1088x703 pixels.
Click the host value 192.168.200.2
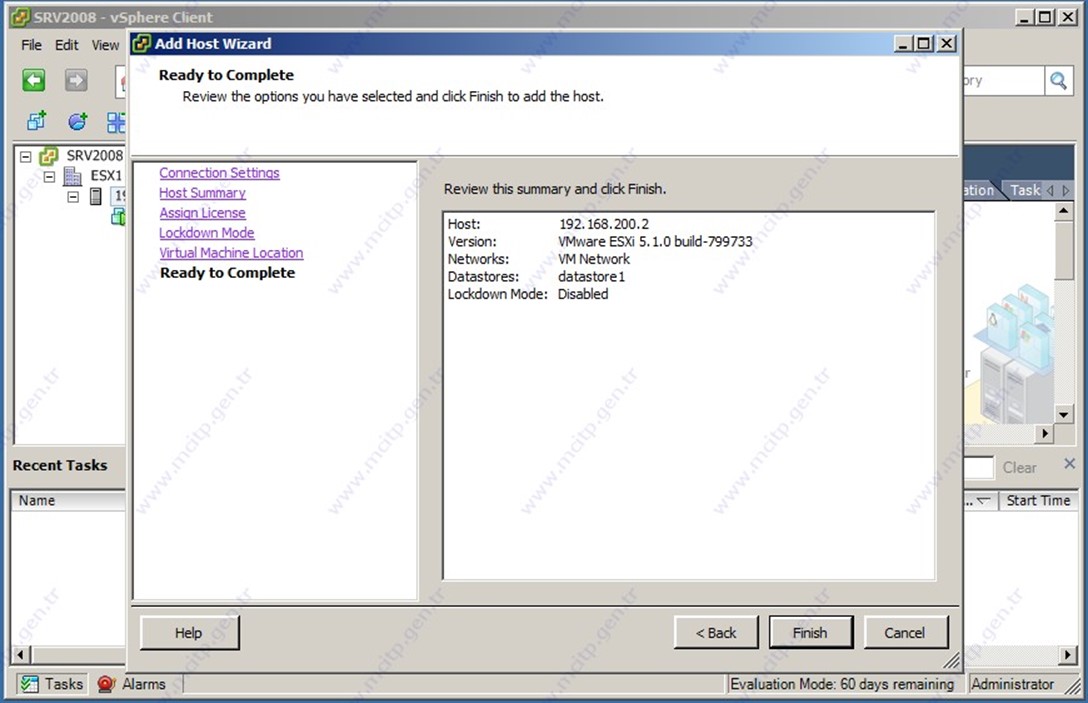tap(604, 224)
